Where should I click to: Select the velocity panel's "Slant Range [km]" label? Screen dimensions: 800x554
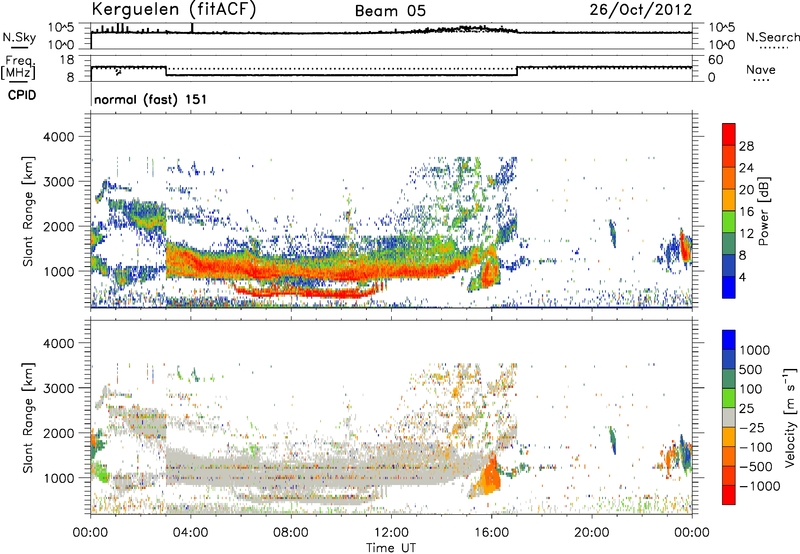(x=28, y=417)
